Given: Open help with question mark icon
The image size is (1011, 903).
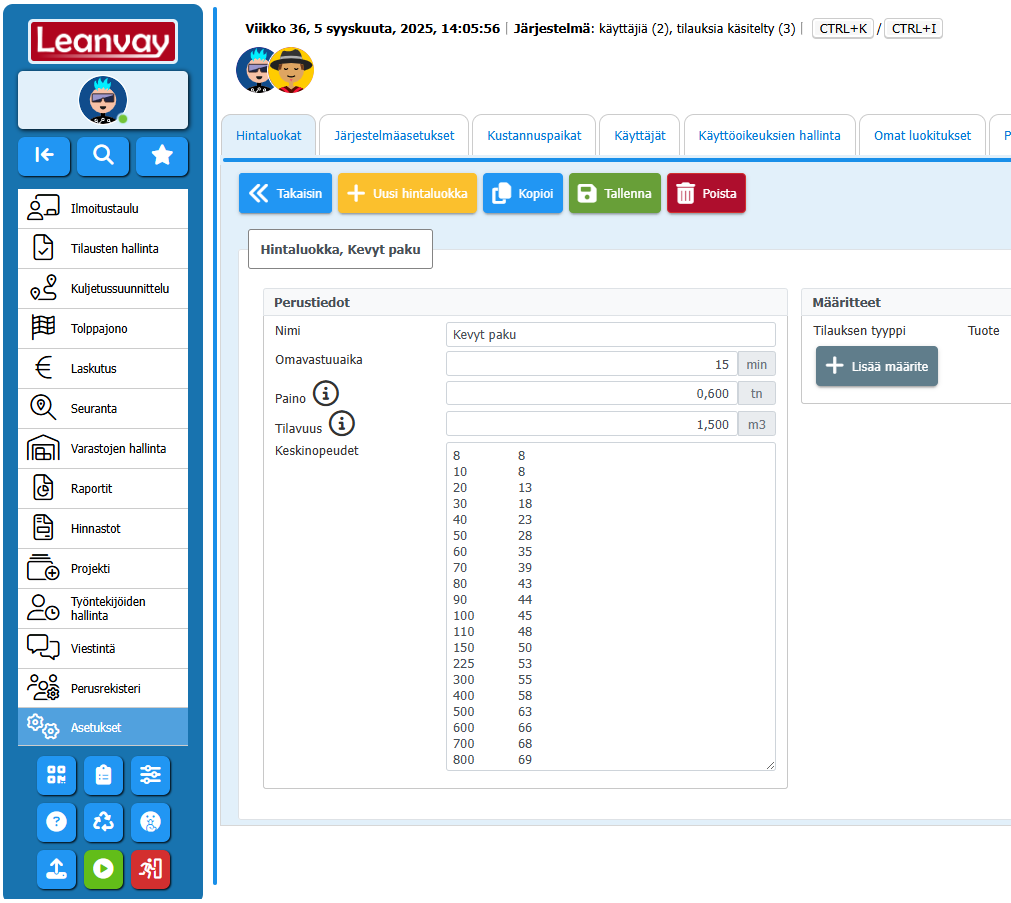Looking at the screenshot, I should click(56, 822).
